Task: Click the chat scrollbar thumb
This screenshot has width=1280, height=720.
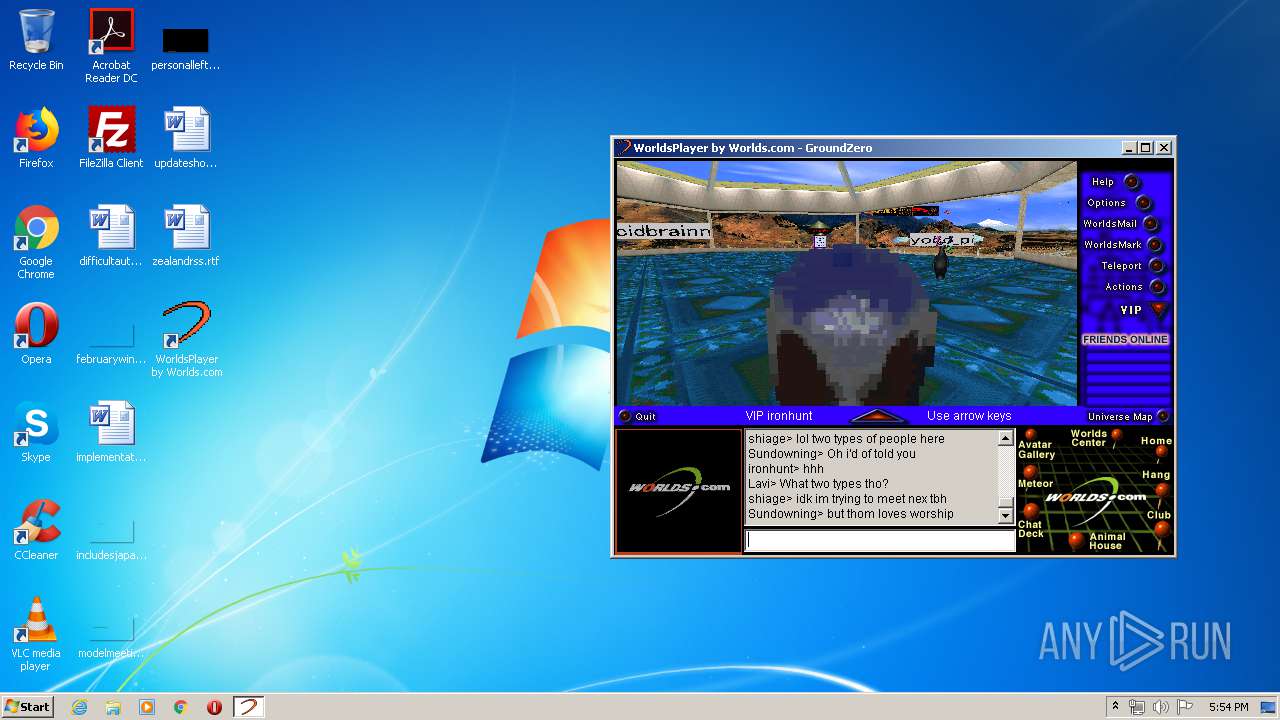Action: (1005, 502)
